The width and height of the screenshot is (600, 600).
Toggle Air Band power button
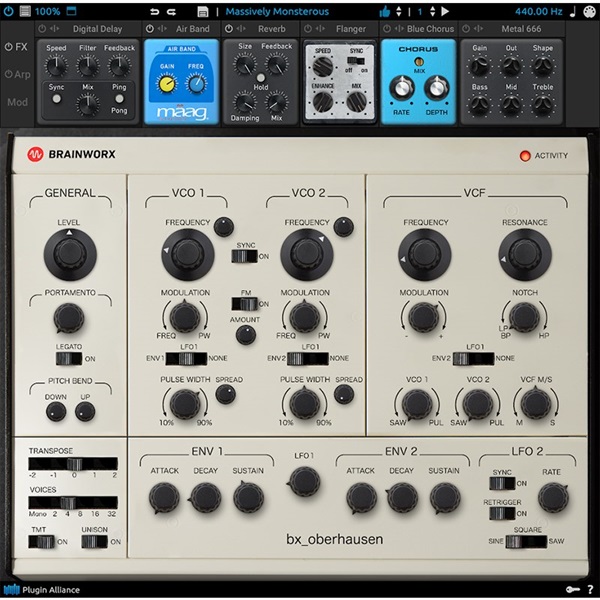(150, 29)
